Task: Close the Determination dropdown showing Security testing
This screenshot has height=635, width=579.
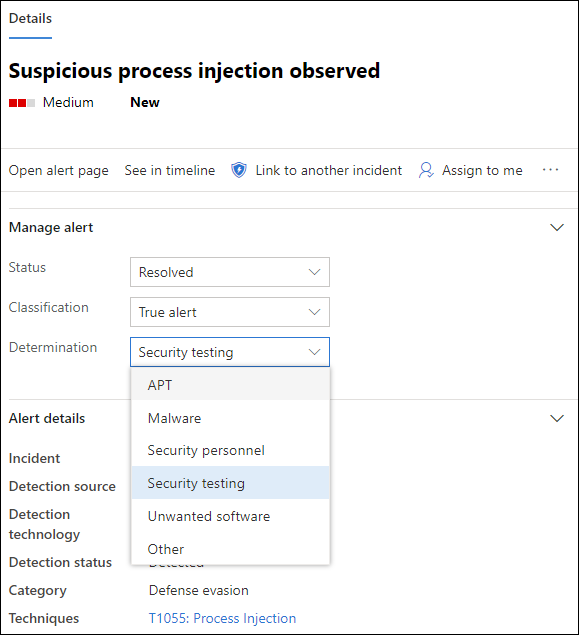Action: coord(230,352)
